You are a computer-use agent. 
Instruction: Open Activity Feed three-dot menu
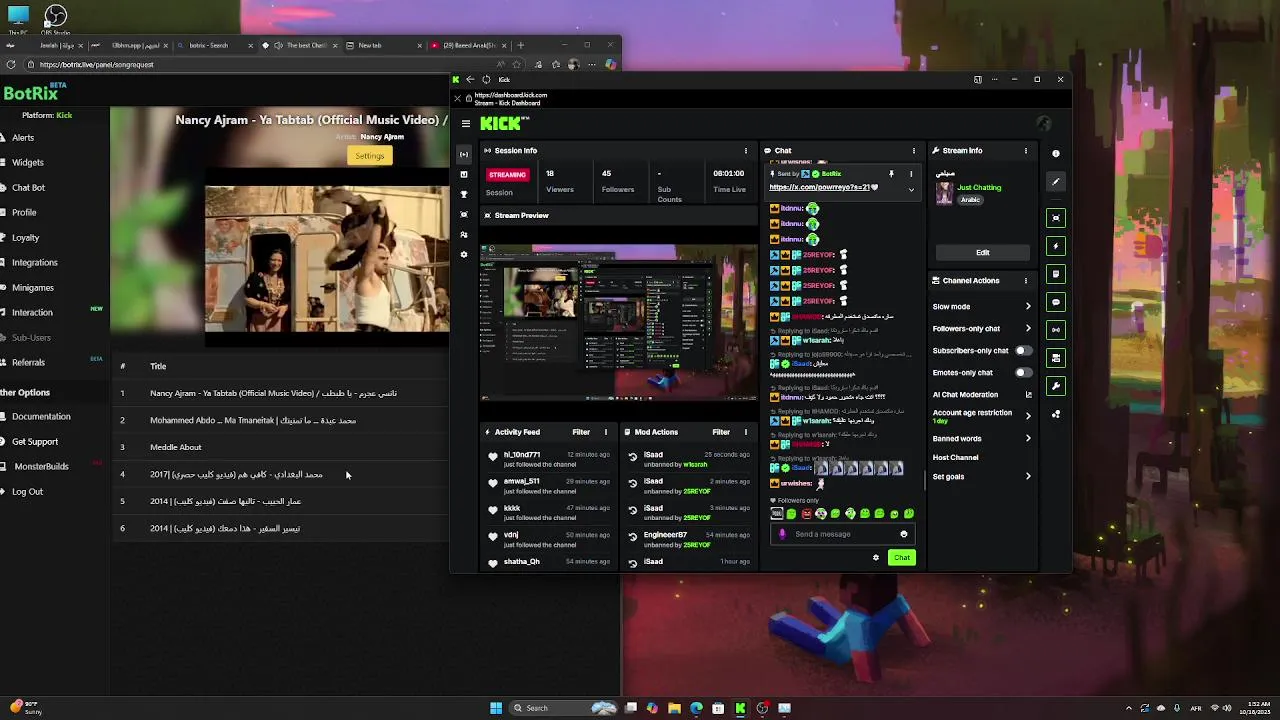605,432
